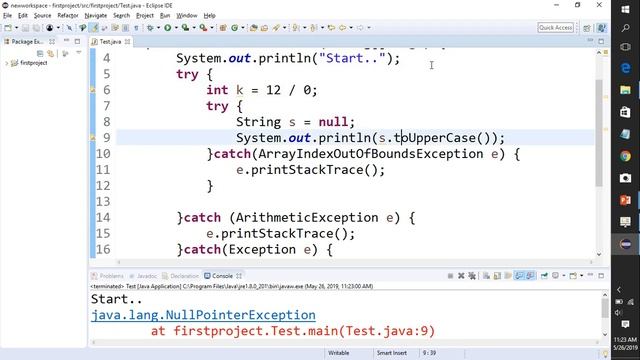Open the Open Console dropdown arrow

(582, 276)
